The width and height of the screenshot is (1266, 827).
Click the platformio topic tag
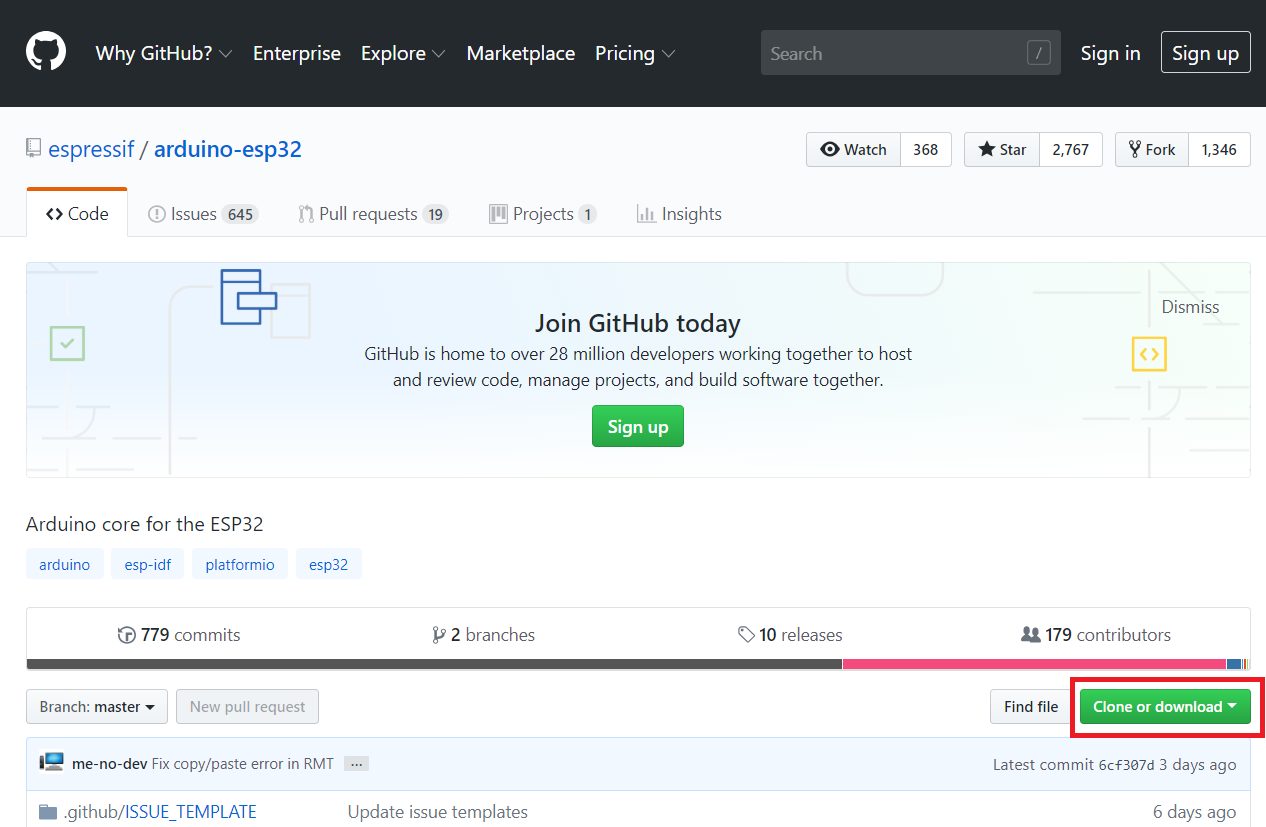tap(240, 564)
